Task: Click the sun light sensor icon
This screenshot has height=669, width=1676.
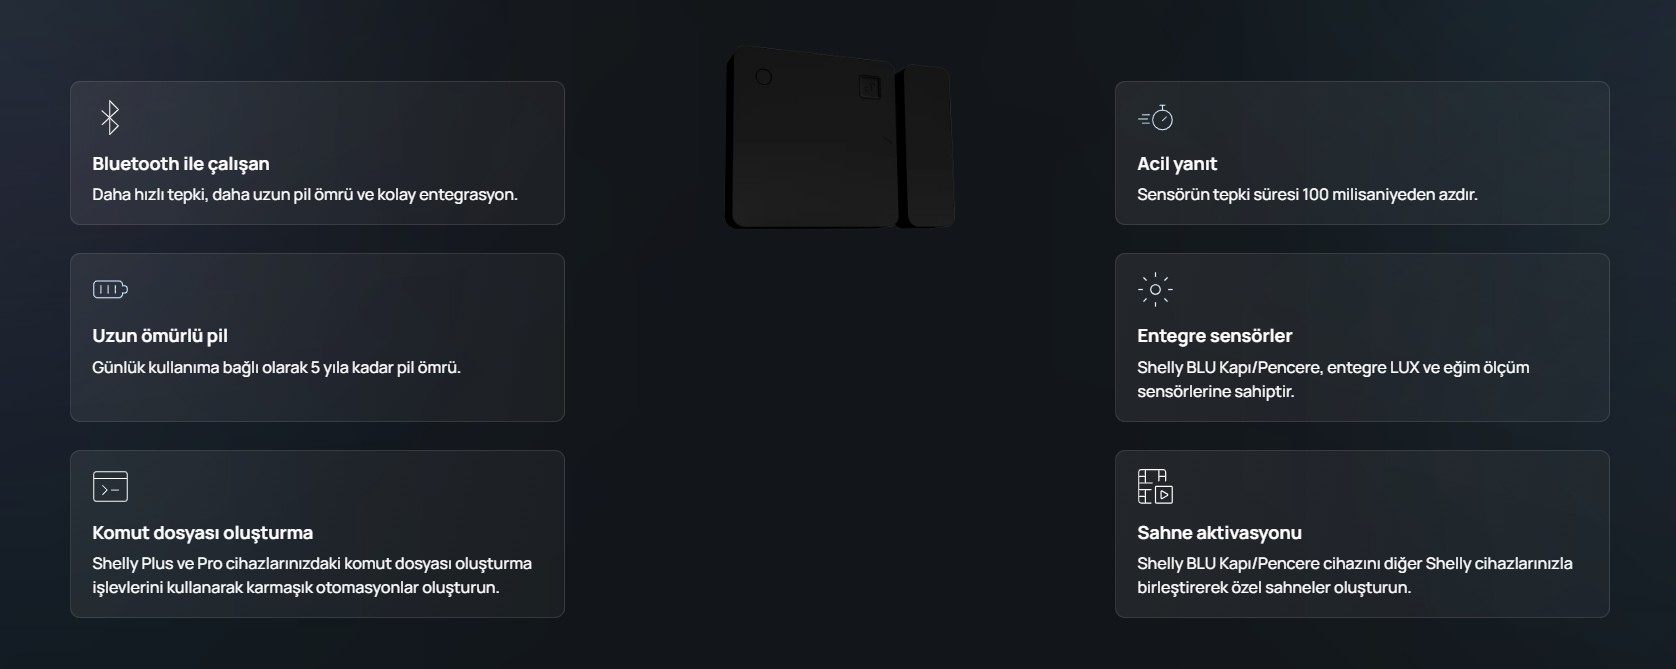Action: tap(1155, 290)
